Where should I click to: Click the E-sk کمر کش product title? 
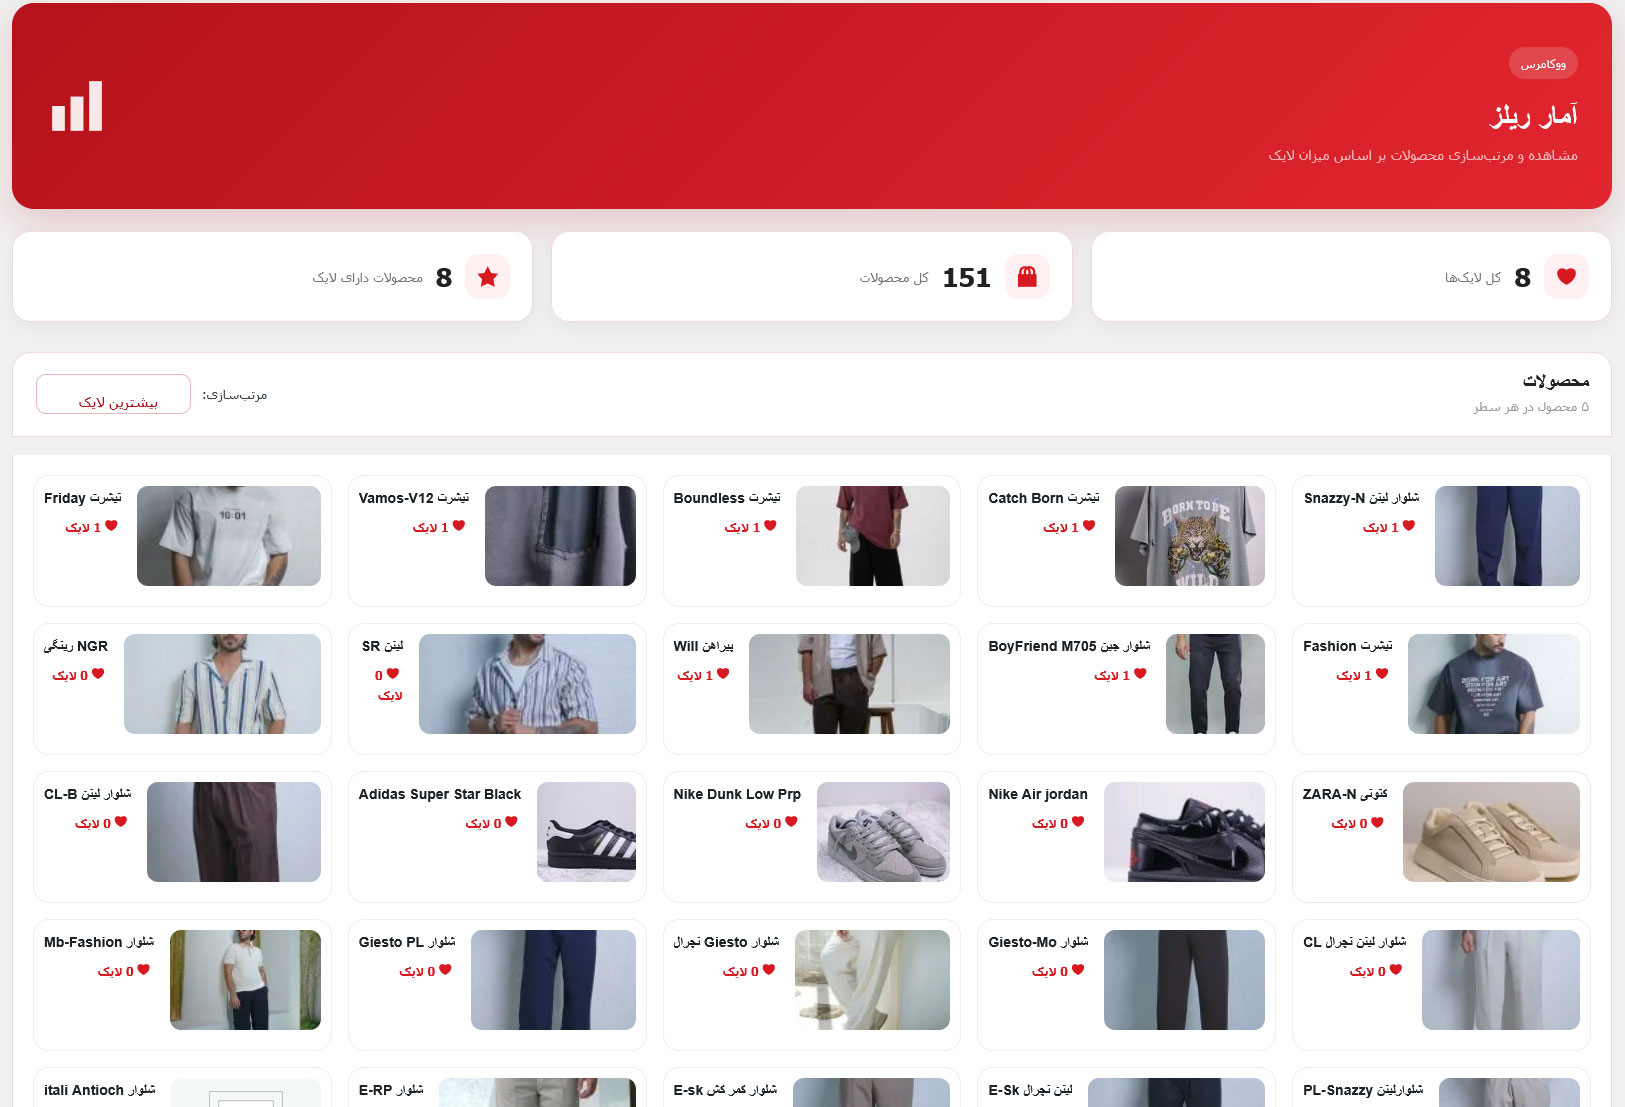[725, 1090]
